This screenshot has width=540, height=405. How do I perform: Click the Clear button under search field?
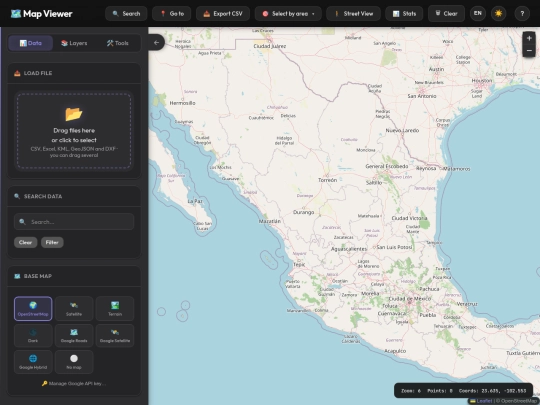[x=25, y=242]
